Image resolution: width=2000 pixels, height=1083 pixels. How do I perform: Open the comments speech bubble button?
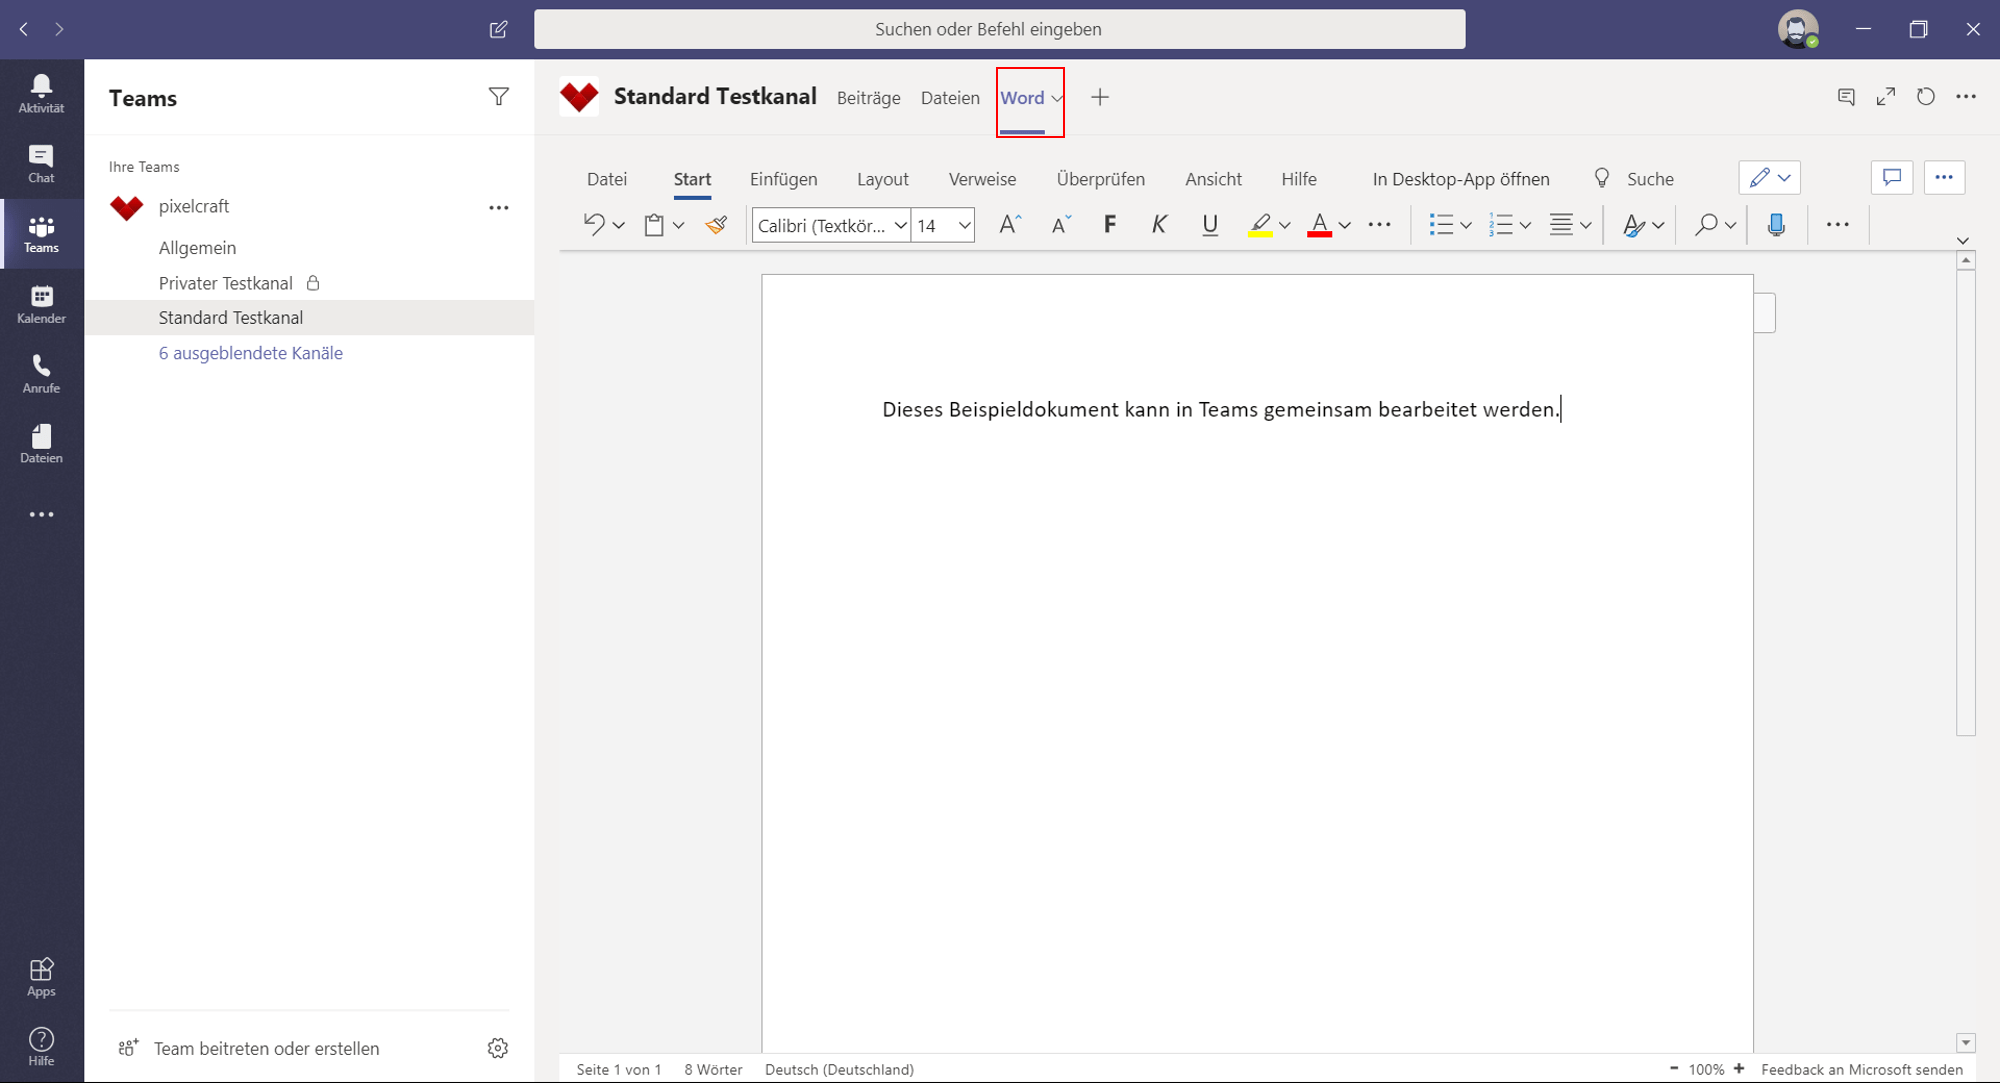tap(1892, 178)
